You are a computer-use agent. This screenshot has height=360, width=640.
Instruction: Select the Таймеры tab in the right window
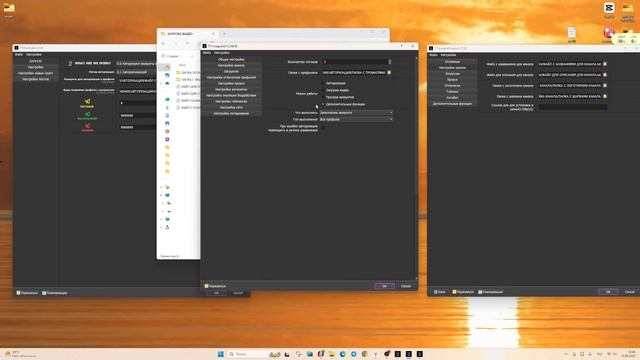point(452,92)
